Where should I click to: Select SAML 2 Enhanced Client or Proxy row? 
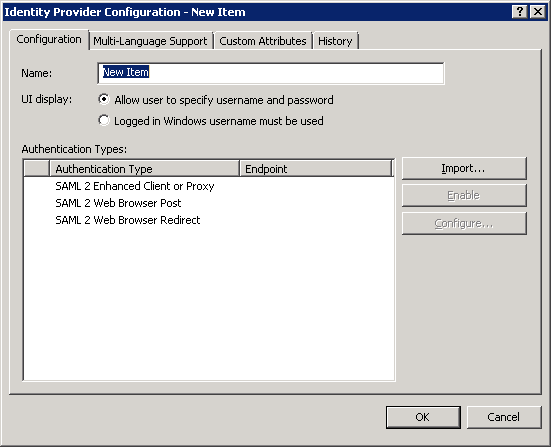coord(209,186)
